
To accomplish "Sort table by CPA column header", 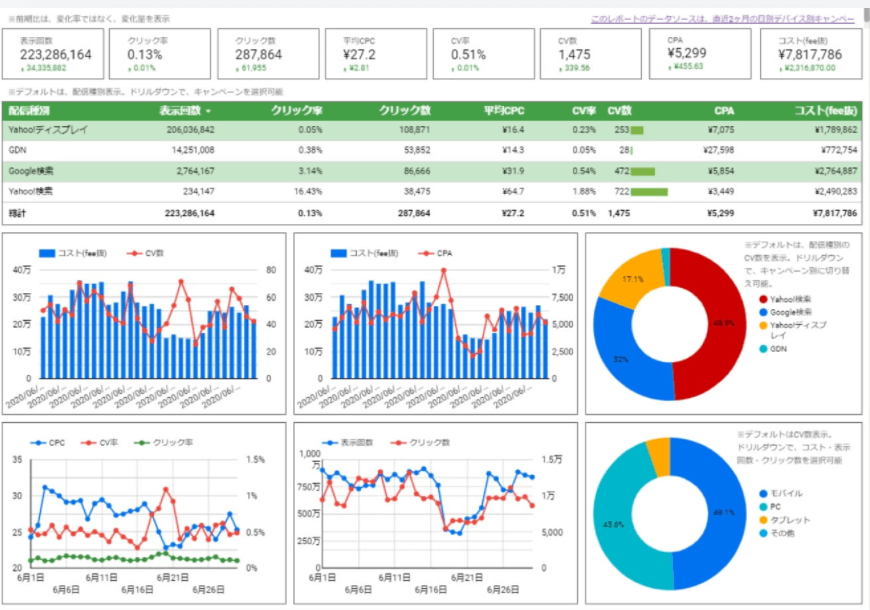I will pos(724,111).
